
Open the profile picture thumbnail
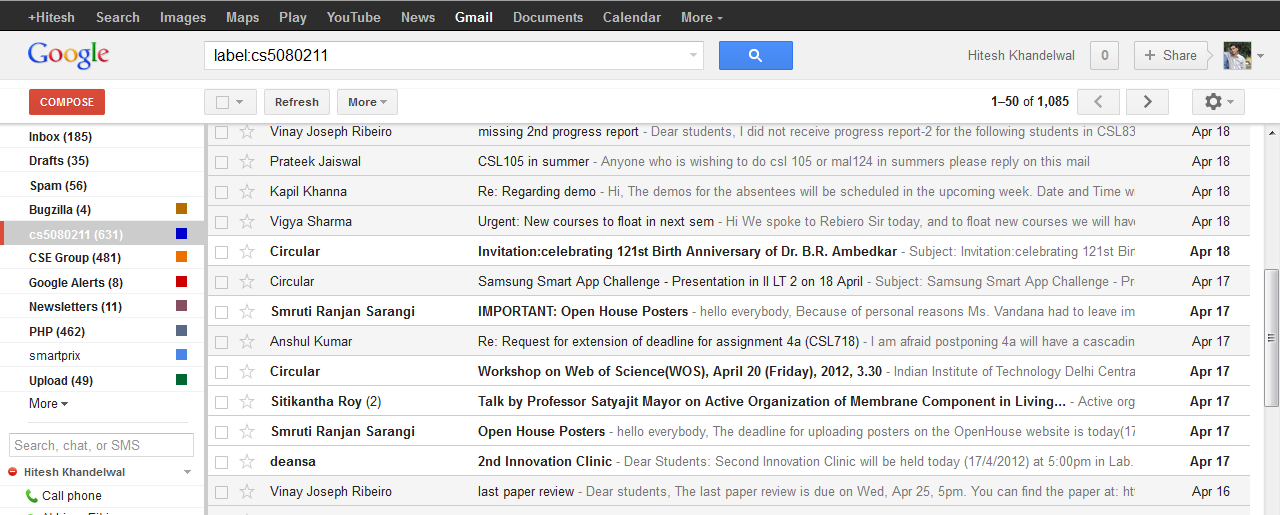[x=1237, y=56]
